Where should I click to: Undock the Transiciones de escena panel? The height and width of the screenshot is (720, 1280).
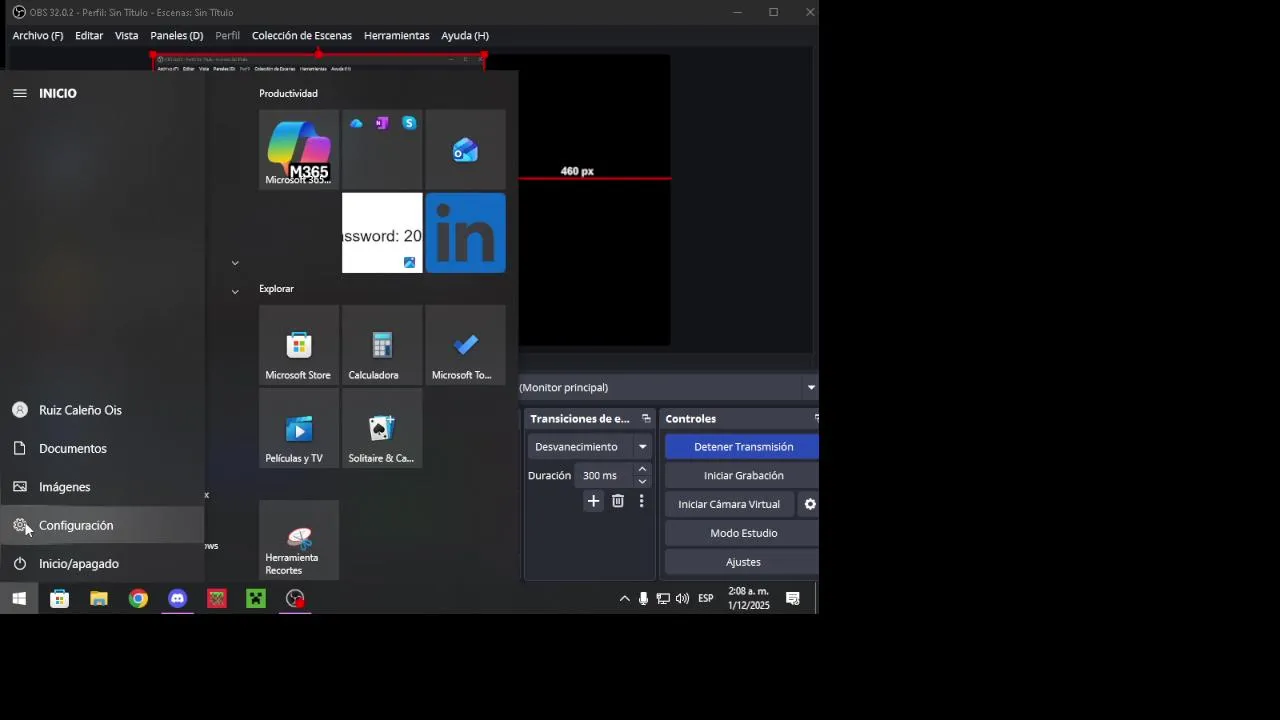coord(646,419)
